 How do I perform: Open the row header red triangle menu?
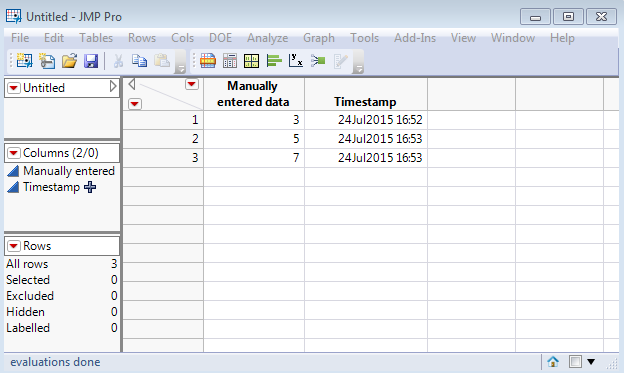coord(135,104)
